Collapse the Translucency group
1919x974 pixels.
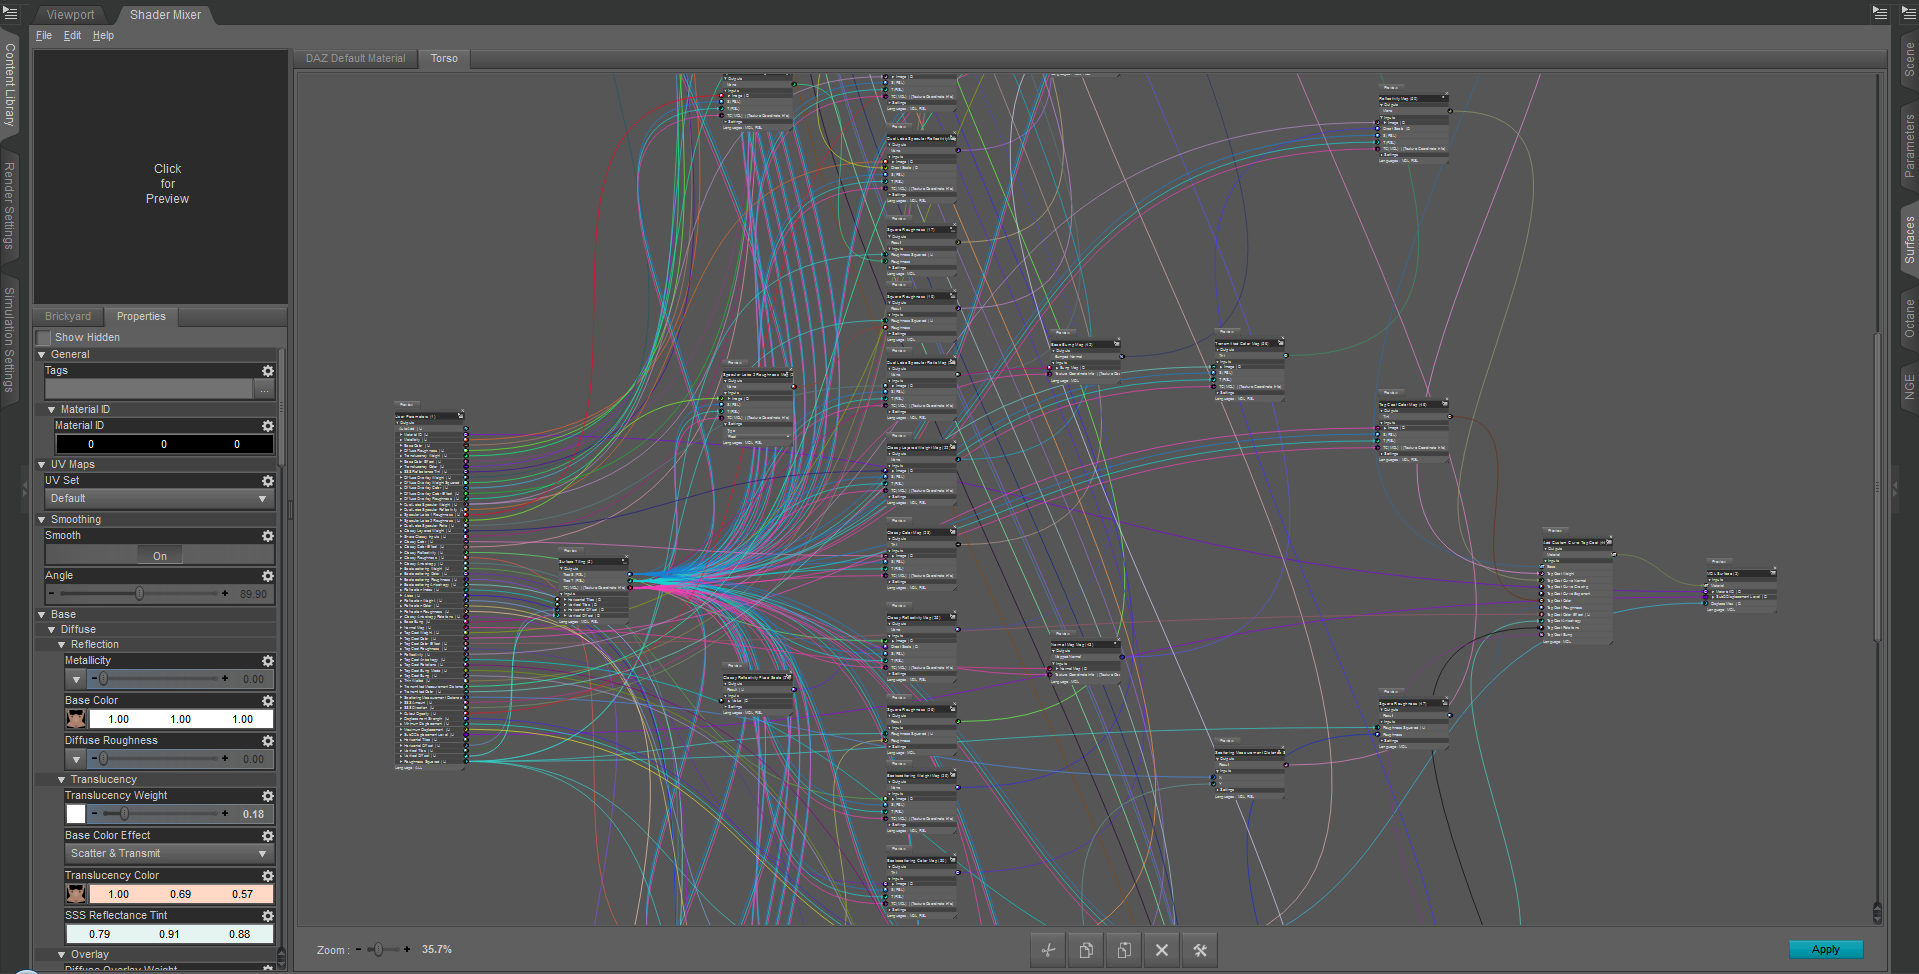(62, 780)
